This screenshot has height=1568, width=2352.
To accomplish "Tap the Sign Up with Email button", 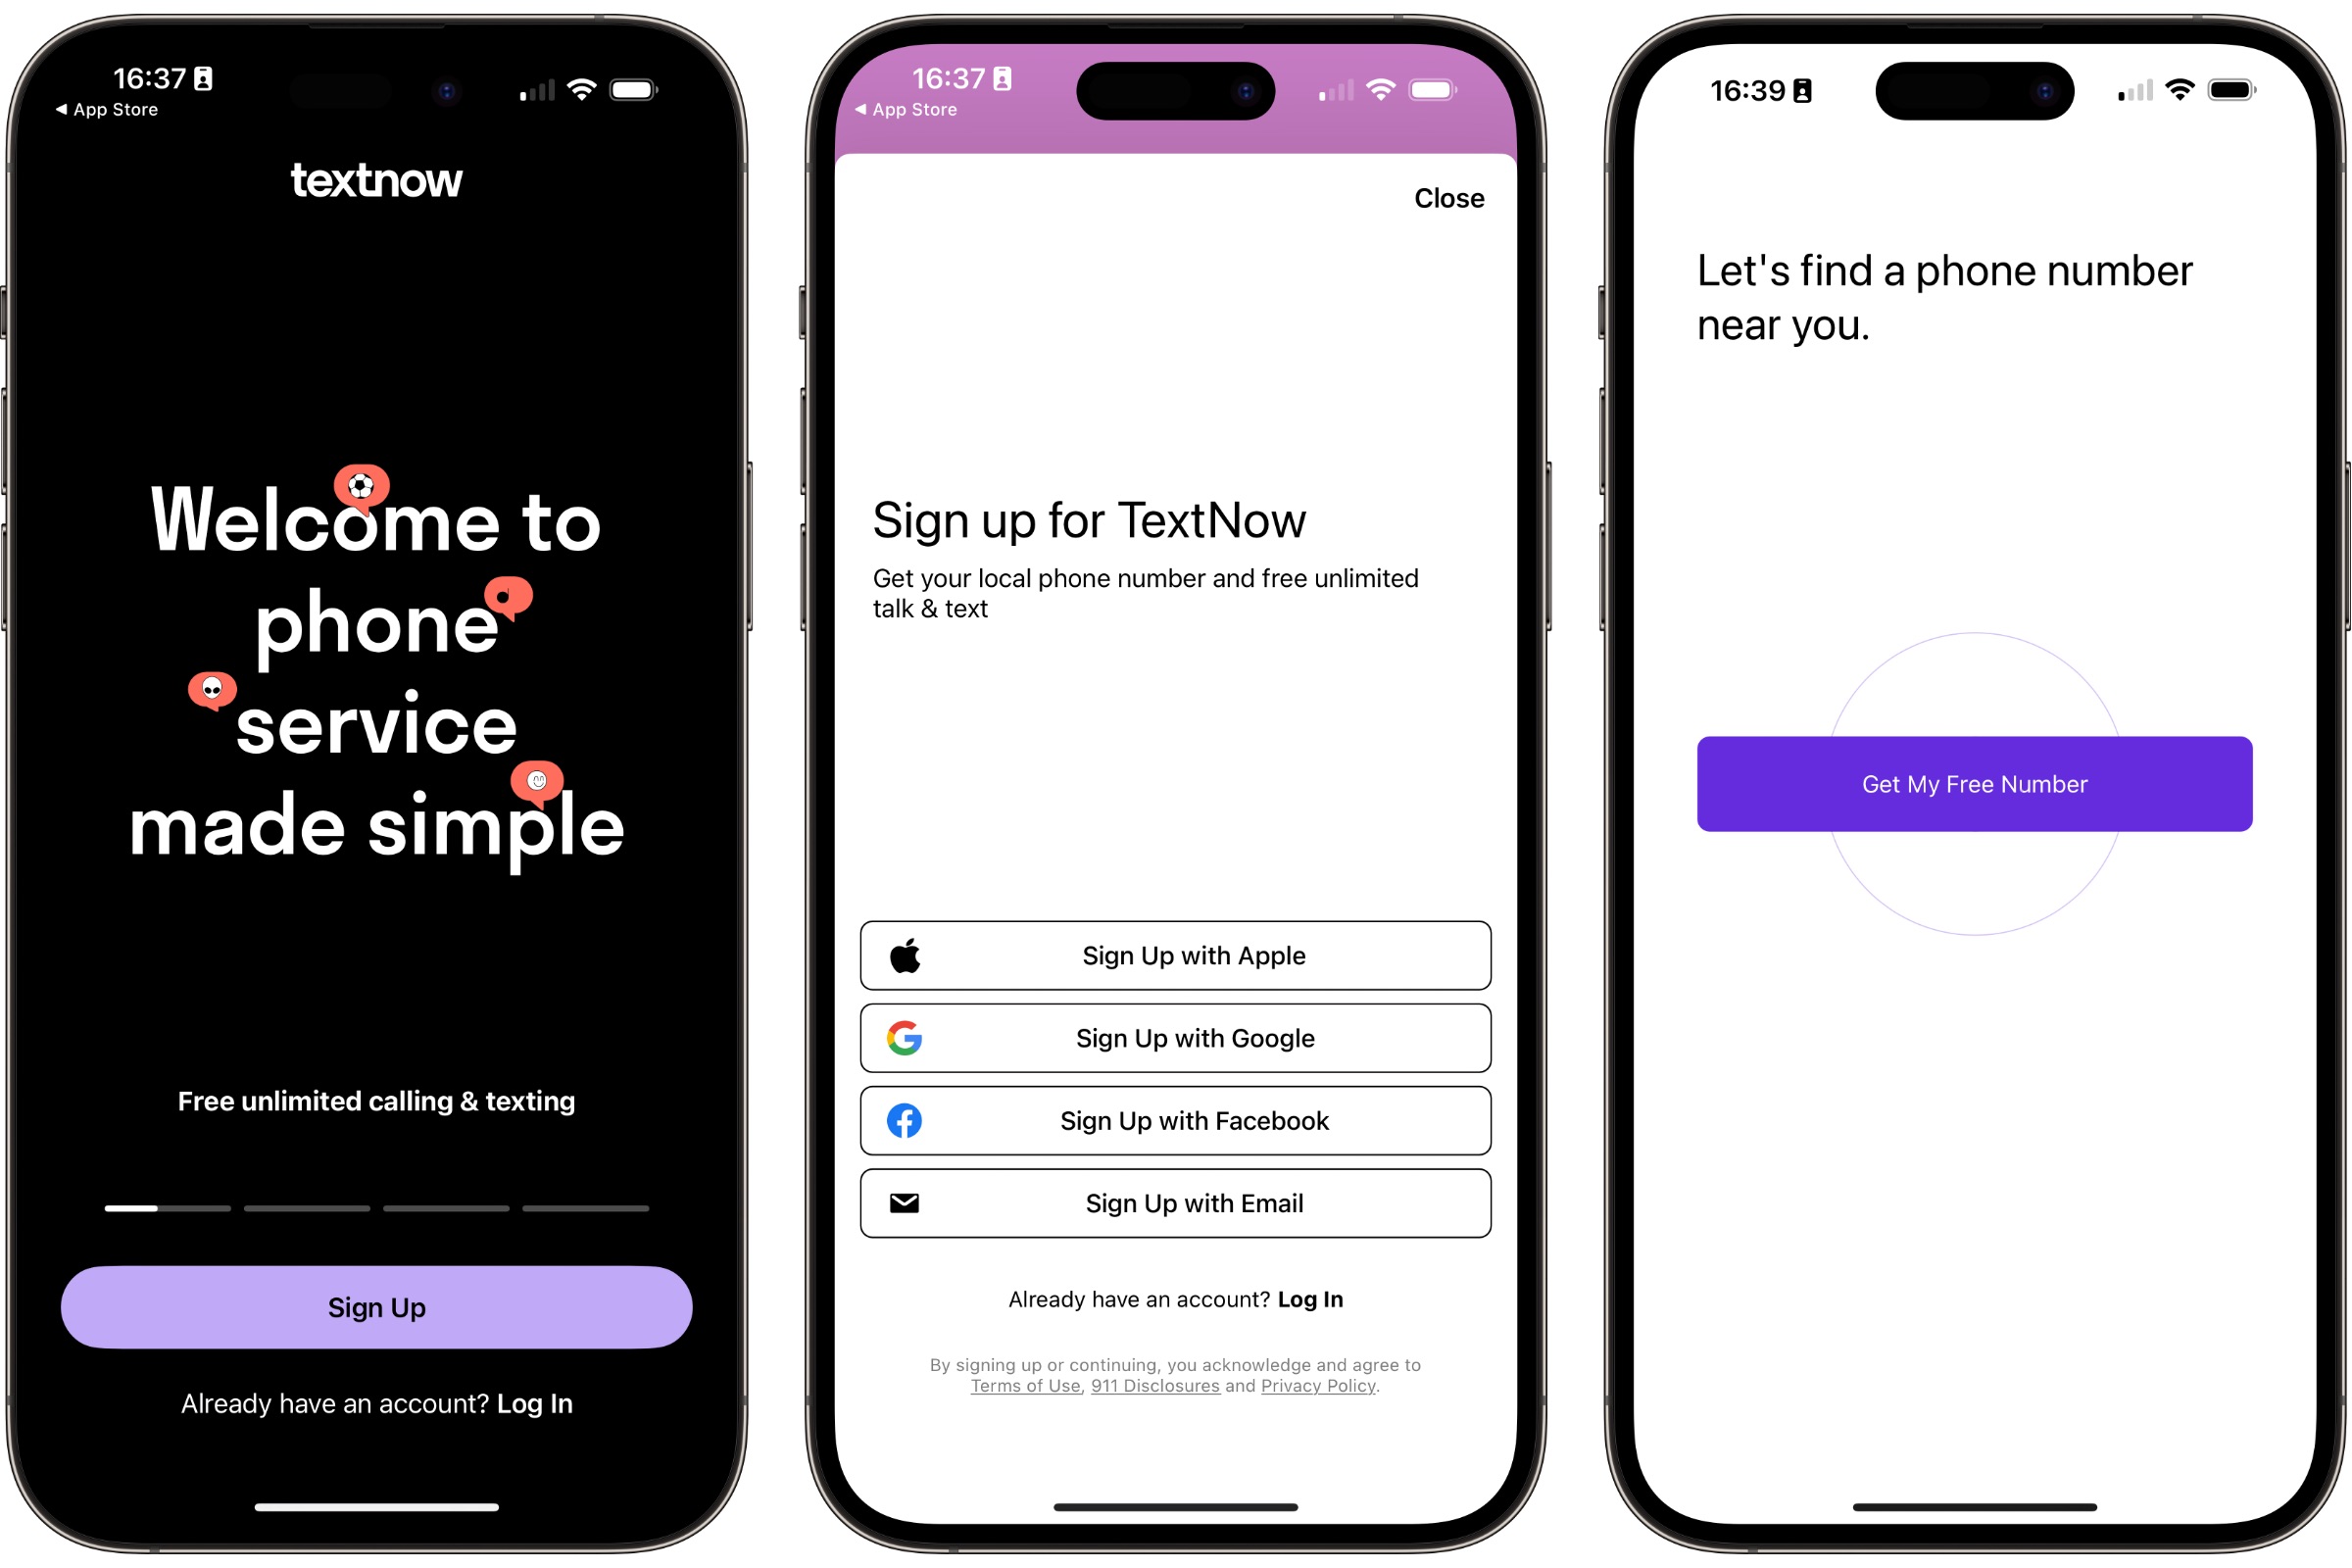I will tap(1174, 1202).
